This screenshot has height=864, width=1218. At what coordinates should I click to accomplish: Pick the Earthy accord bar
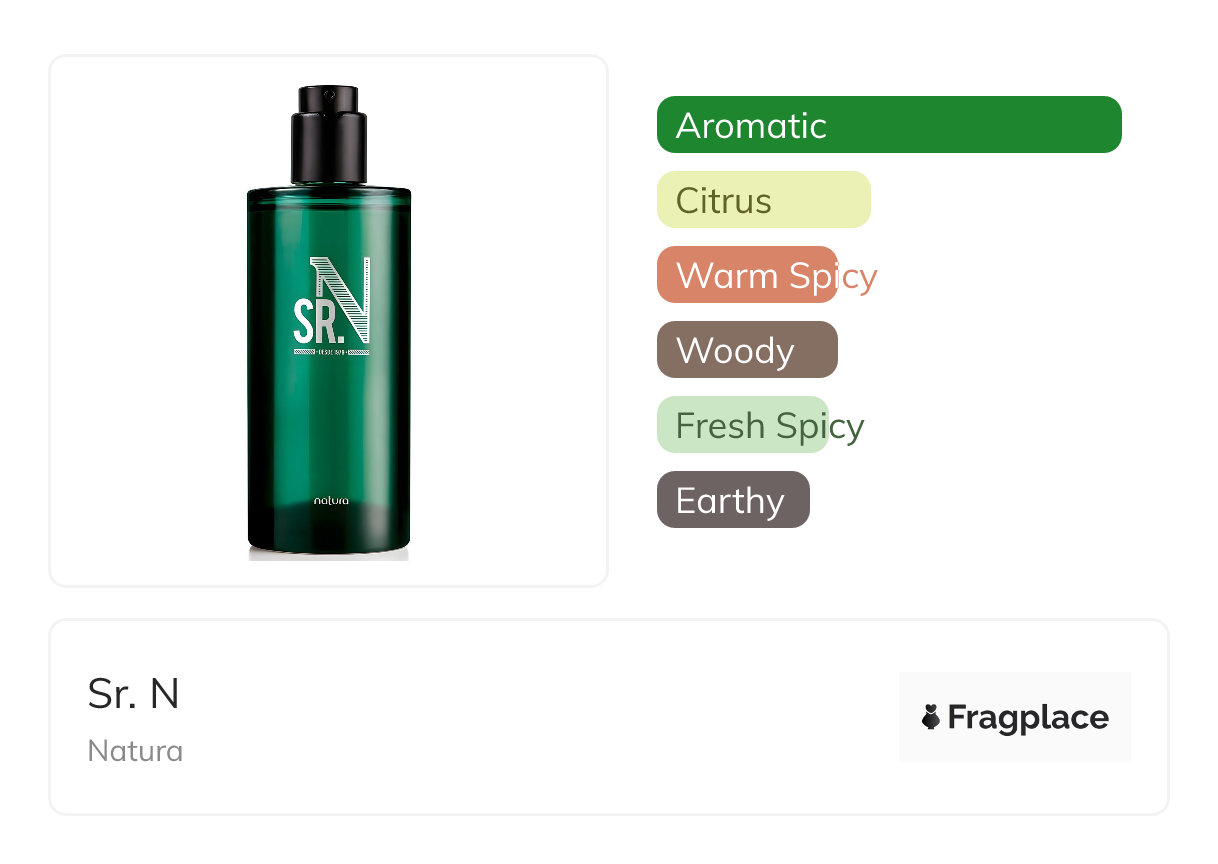733,500
